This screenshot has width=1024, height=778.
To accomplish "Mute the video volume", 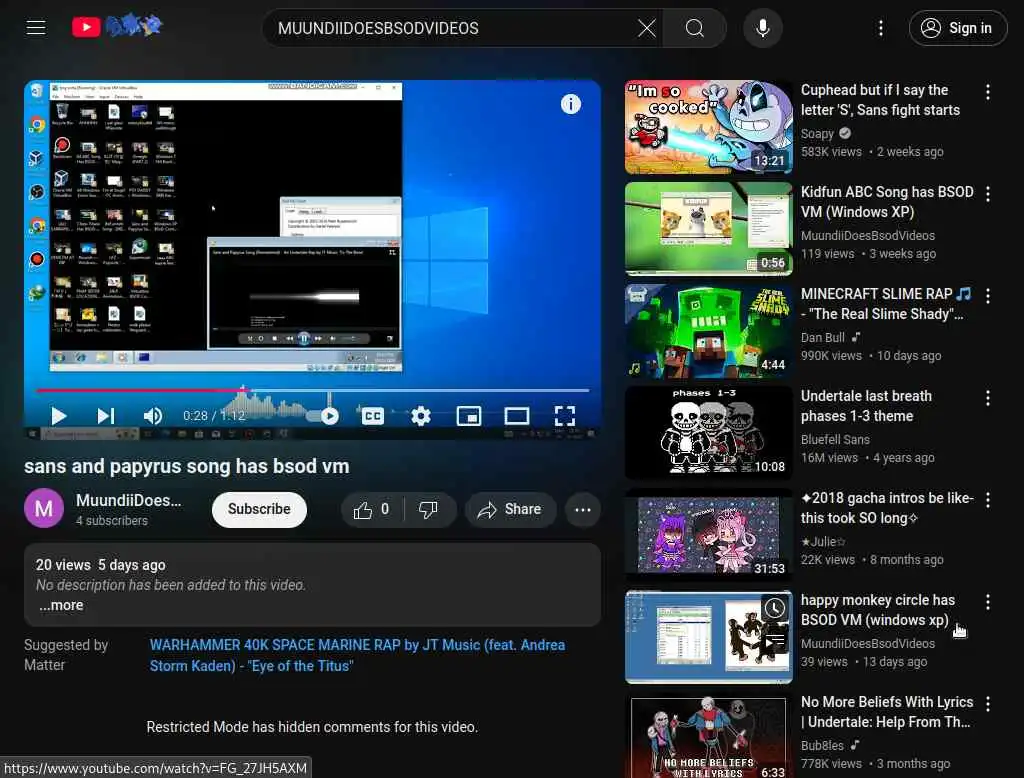I will click(153, 415).
